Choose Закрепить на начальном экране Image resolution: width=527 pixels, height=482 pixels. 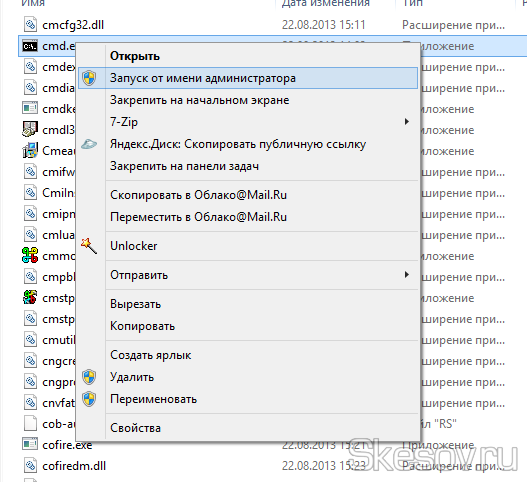coord(248,100)
